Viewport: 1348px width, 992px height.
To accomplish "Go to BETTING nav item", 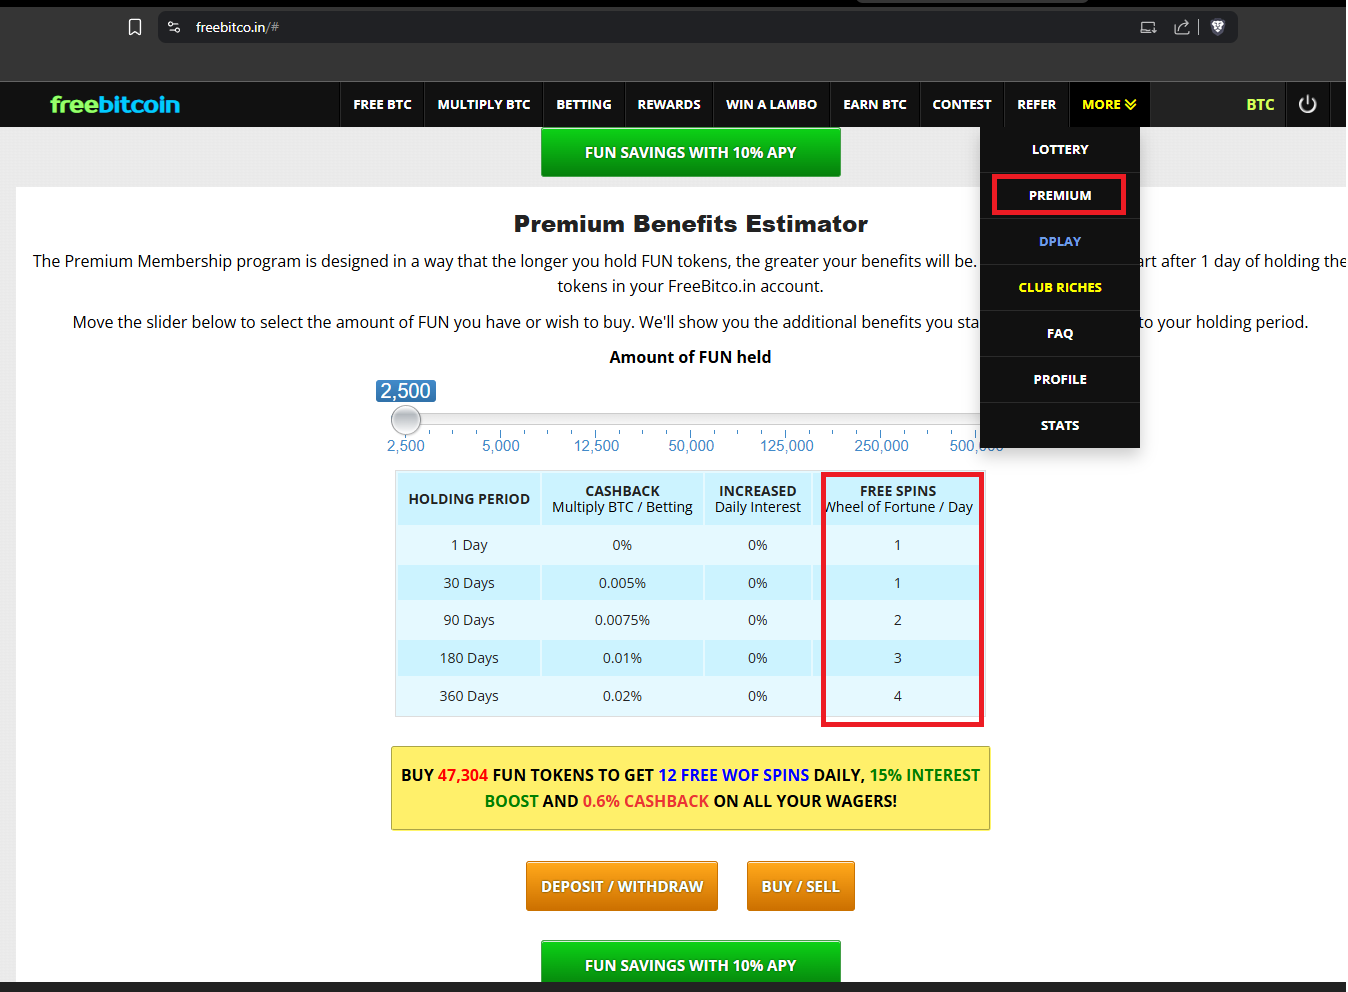I will click(x=584, y=104).
